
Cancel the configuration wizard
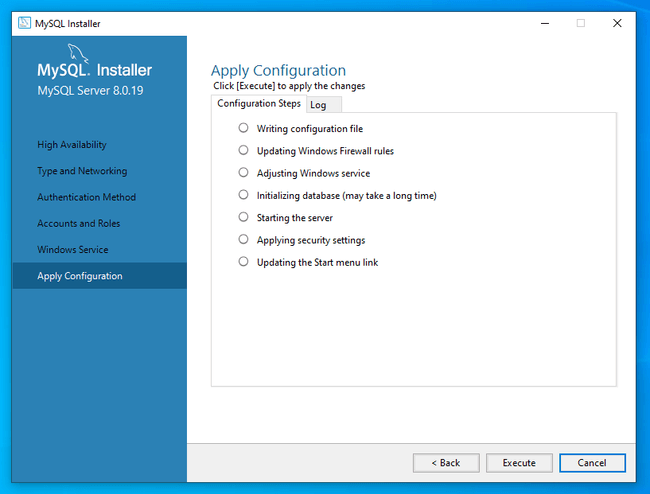click(x=591, y=463)
